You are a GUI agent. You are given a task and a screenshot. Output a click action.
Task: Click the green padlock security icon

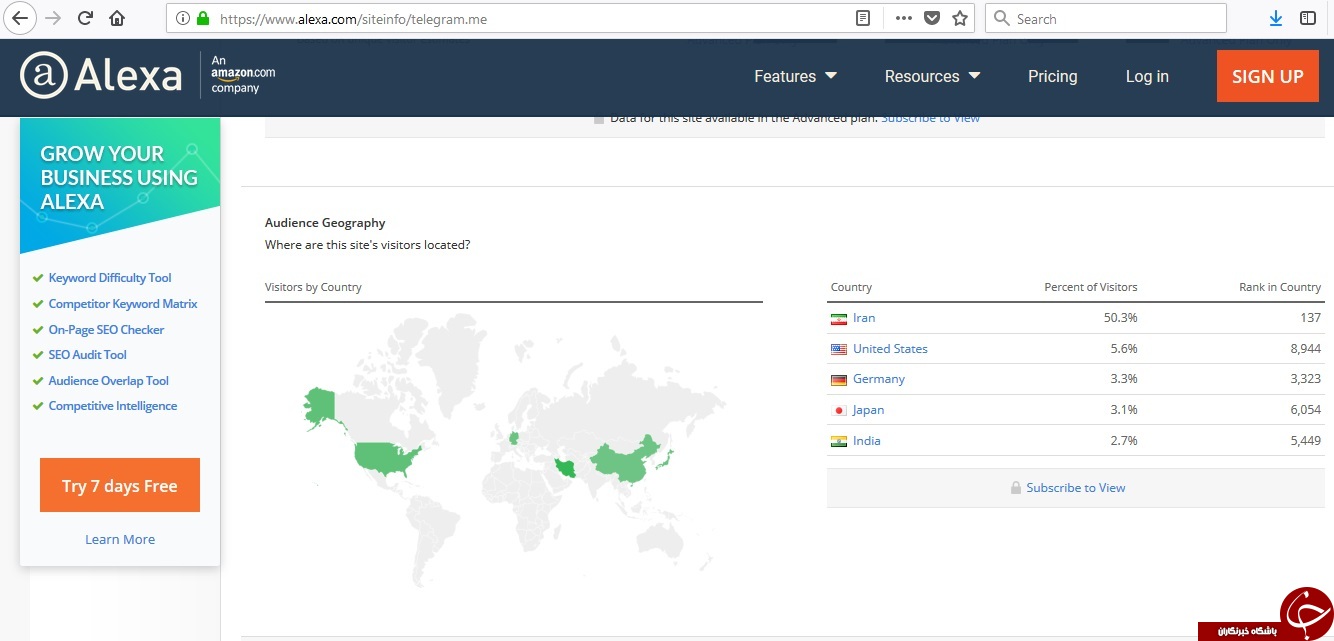pos(203,18)
